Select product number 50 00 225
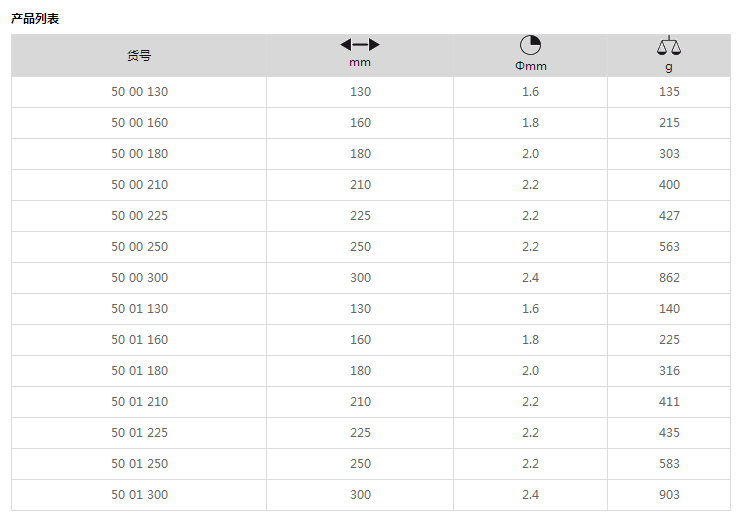This screenshot has height=523, width=743. coord(139,216)
